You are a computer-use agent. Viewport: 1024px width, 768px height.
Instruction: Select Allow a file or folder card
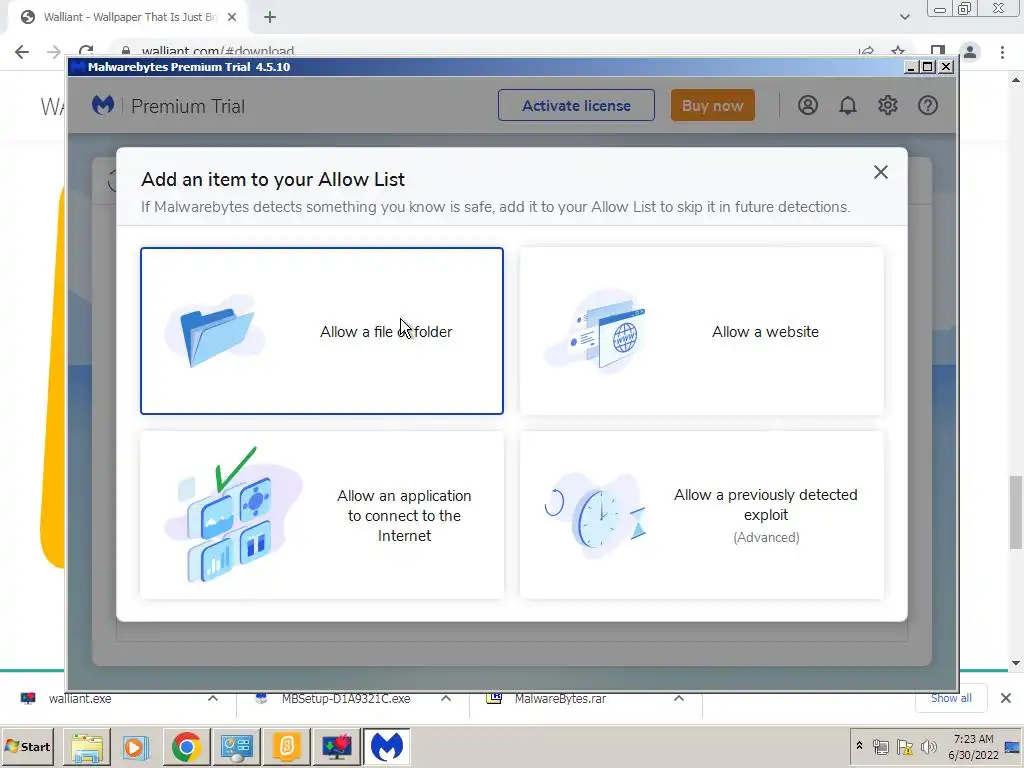(x=322, y=330)
